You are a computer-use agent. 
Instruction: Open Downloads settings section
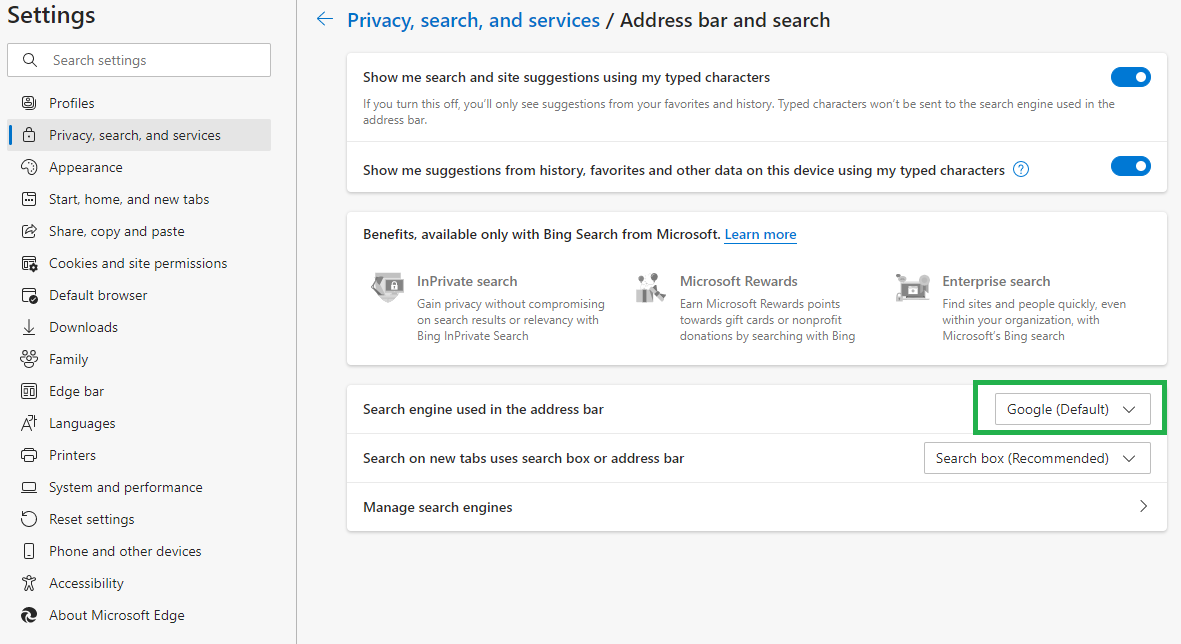coord(139,327)
